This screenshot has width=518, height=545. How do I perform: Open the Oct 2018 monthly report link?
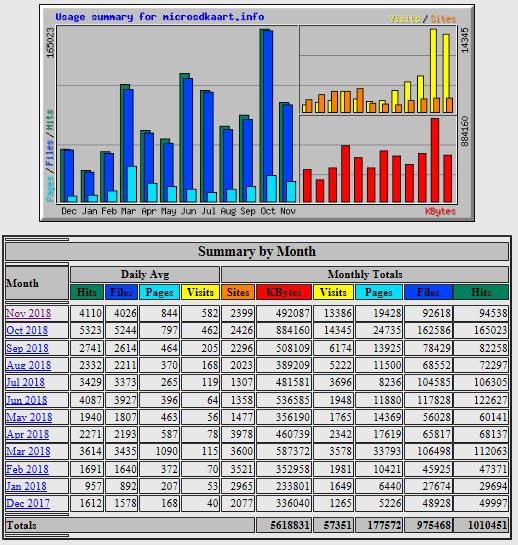tap(27, 330)
